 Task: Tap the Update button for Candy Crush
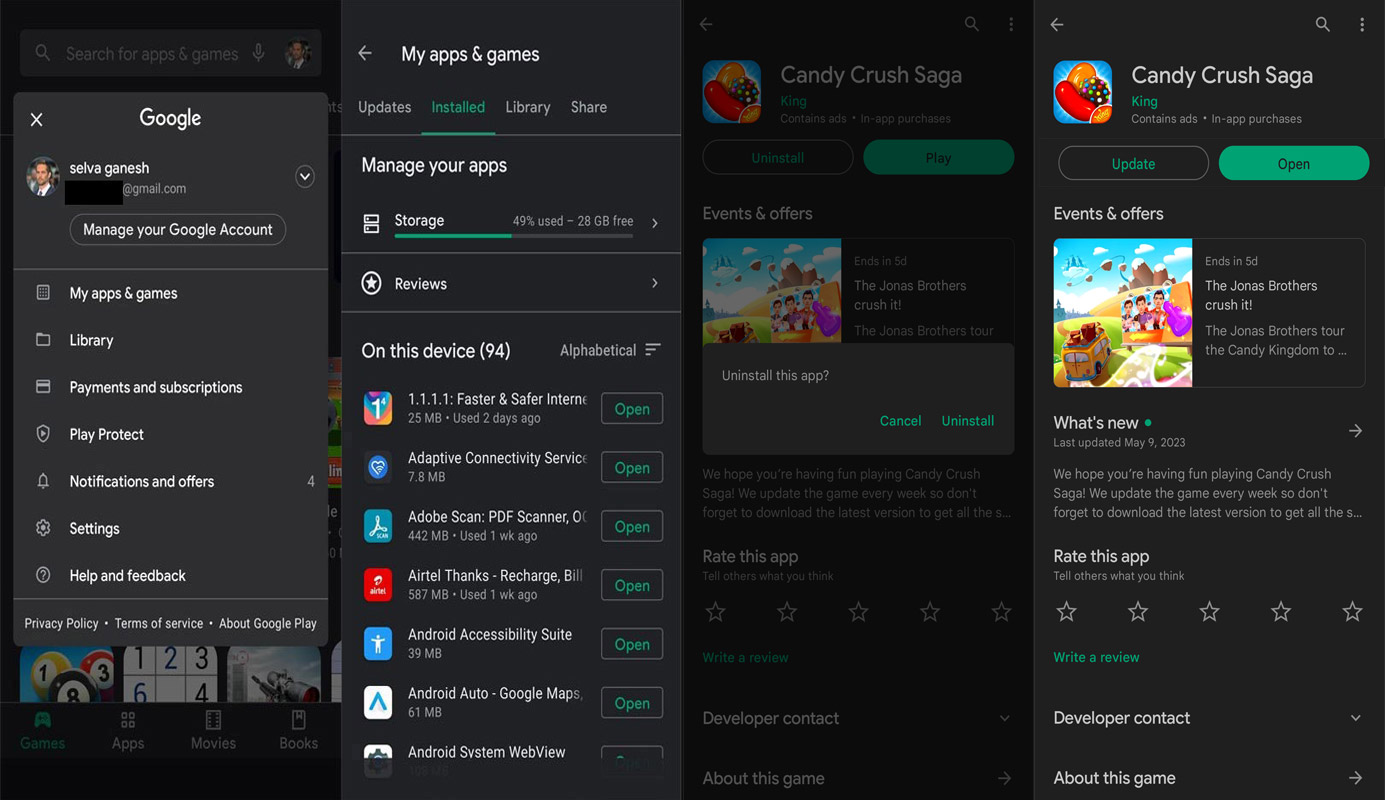click(x=1133, y=164)
